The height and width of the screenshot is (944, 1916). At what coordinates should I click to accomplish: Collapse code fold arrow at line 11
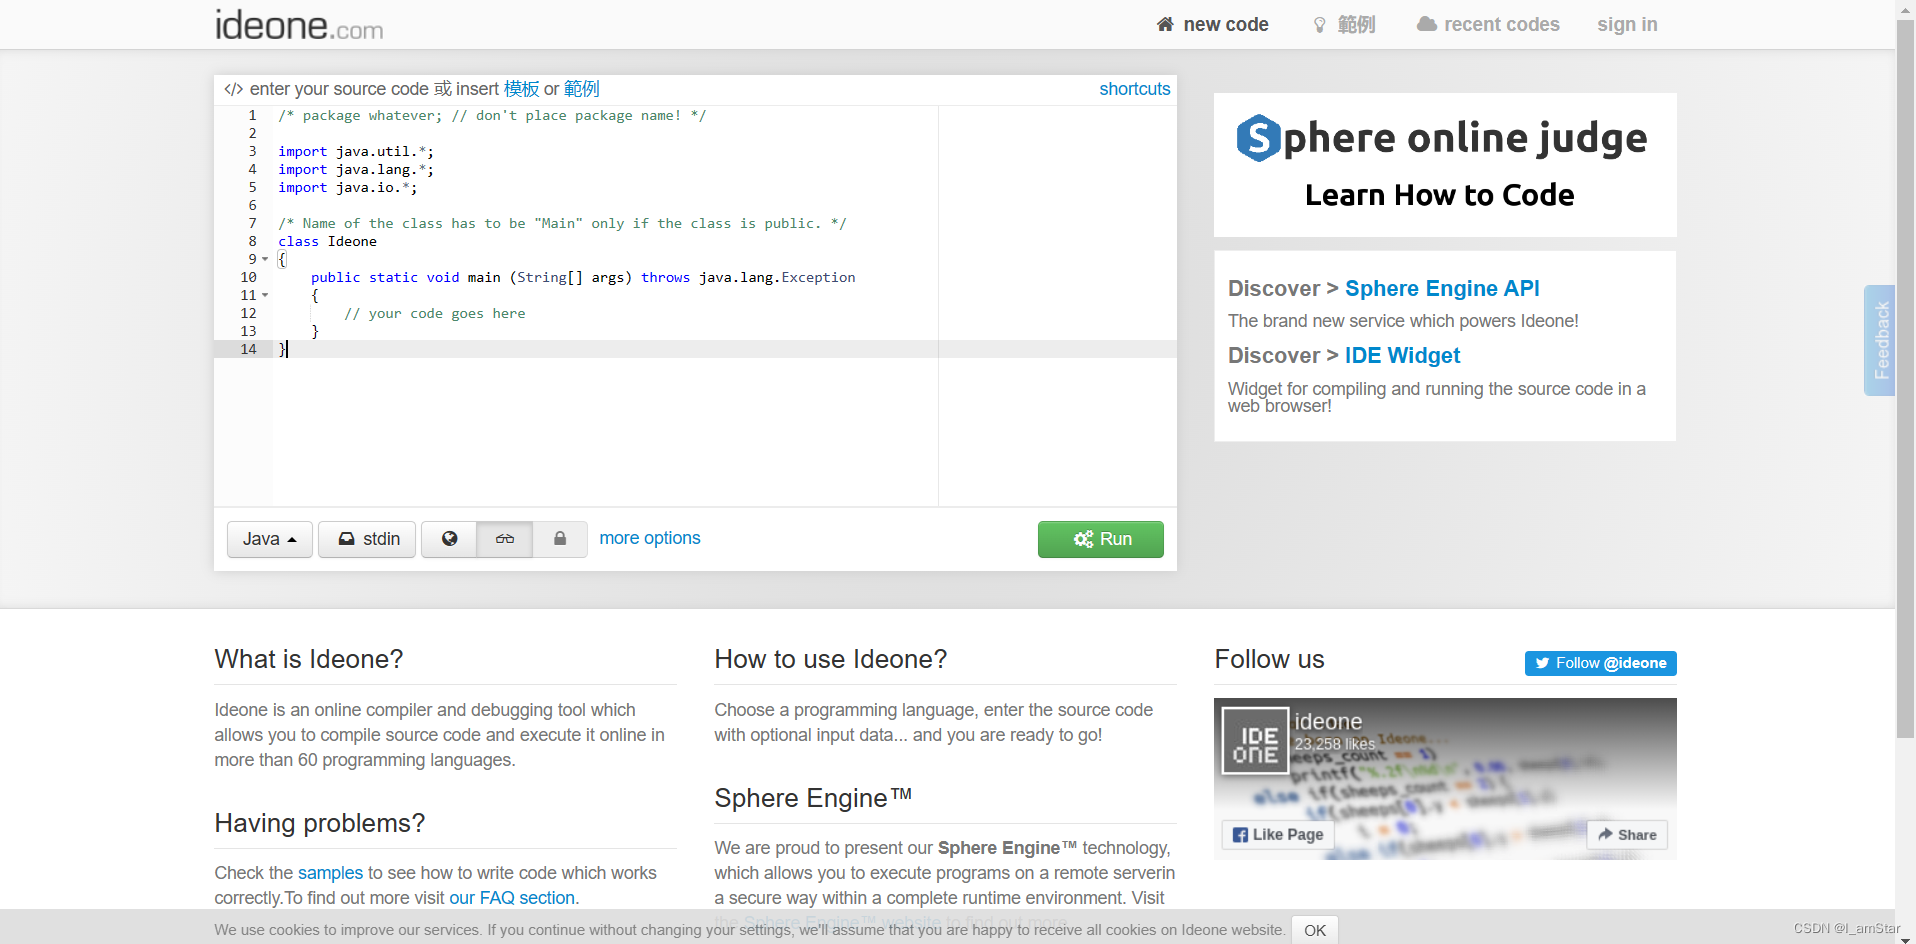point(265,295)
